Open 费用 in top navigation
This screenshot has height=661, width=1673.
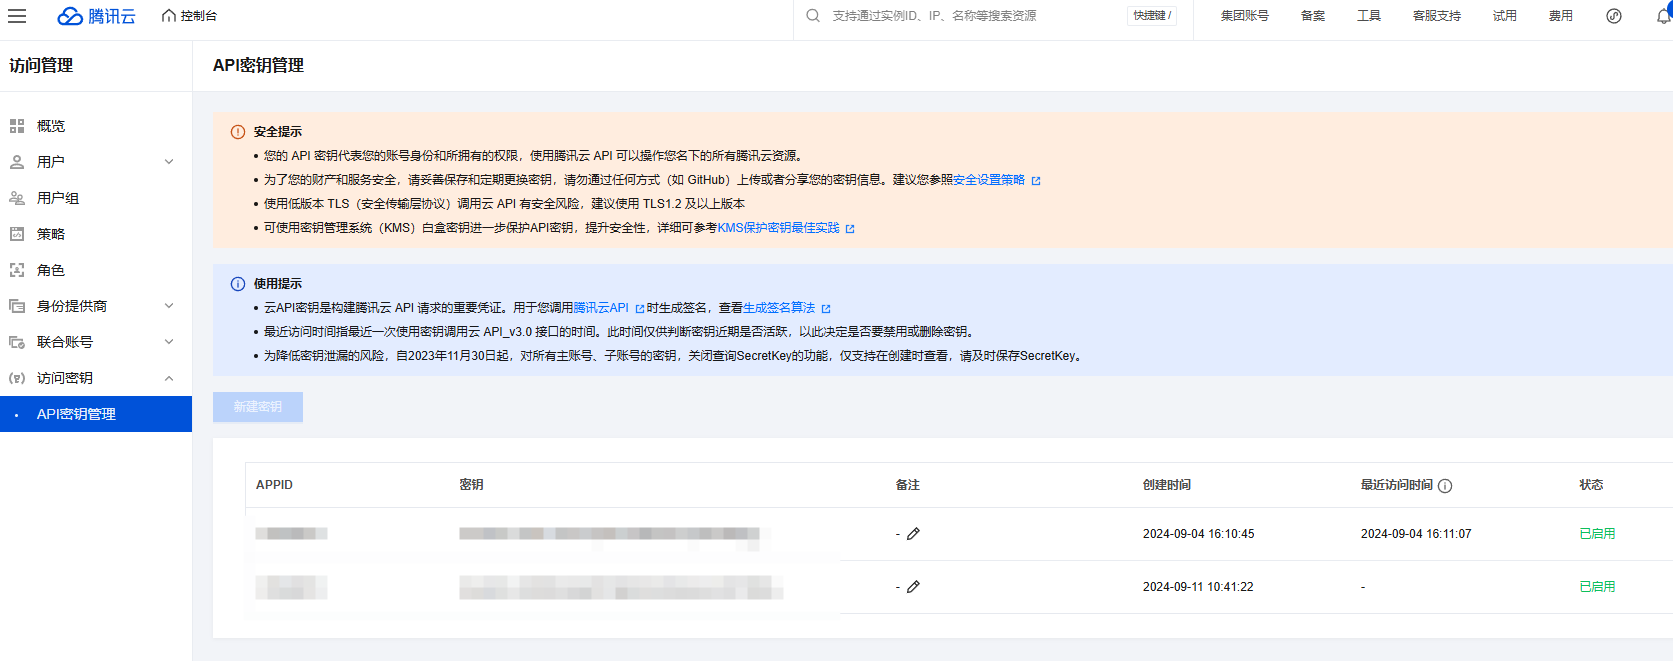pos(1560,16)
